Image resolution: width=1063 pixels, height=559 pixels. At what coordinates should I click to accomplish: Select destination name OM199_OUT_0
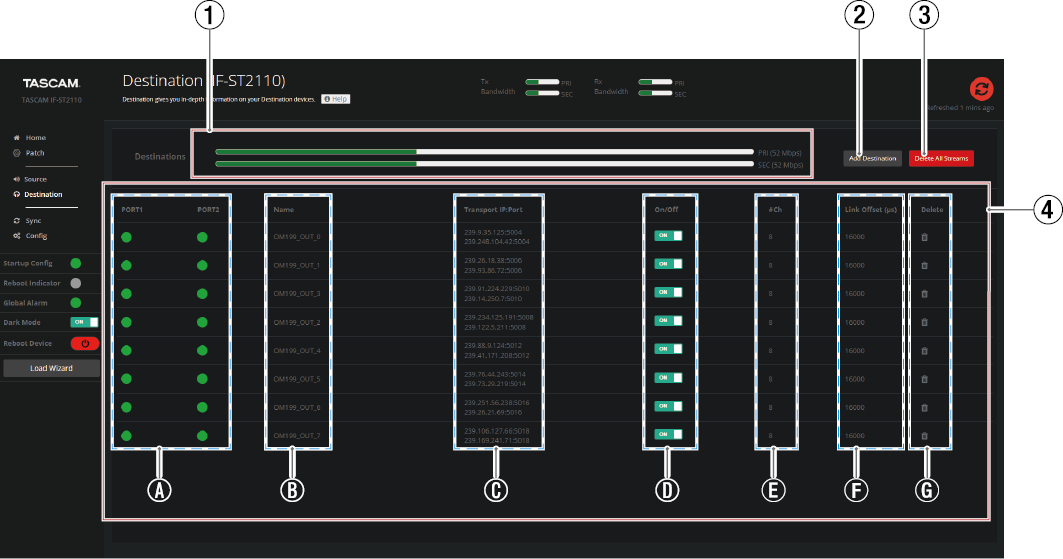coord(297,237)
